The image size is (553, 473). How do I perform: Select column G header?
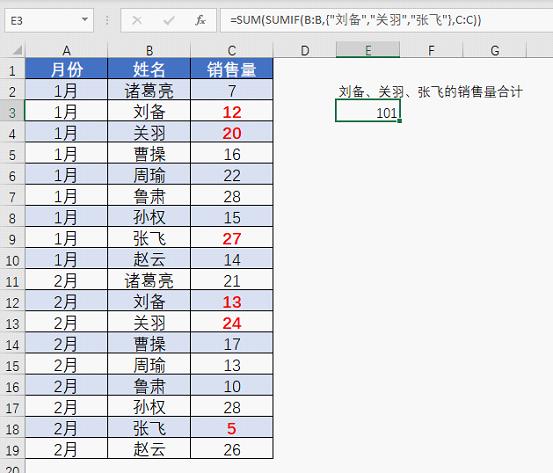pos(494,50)
